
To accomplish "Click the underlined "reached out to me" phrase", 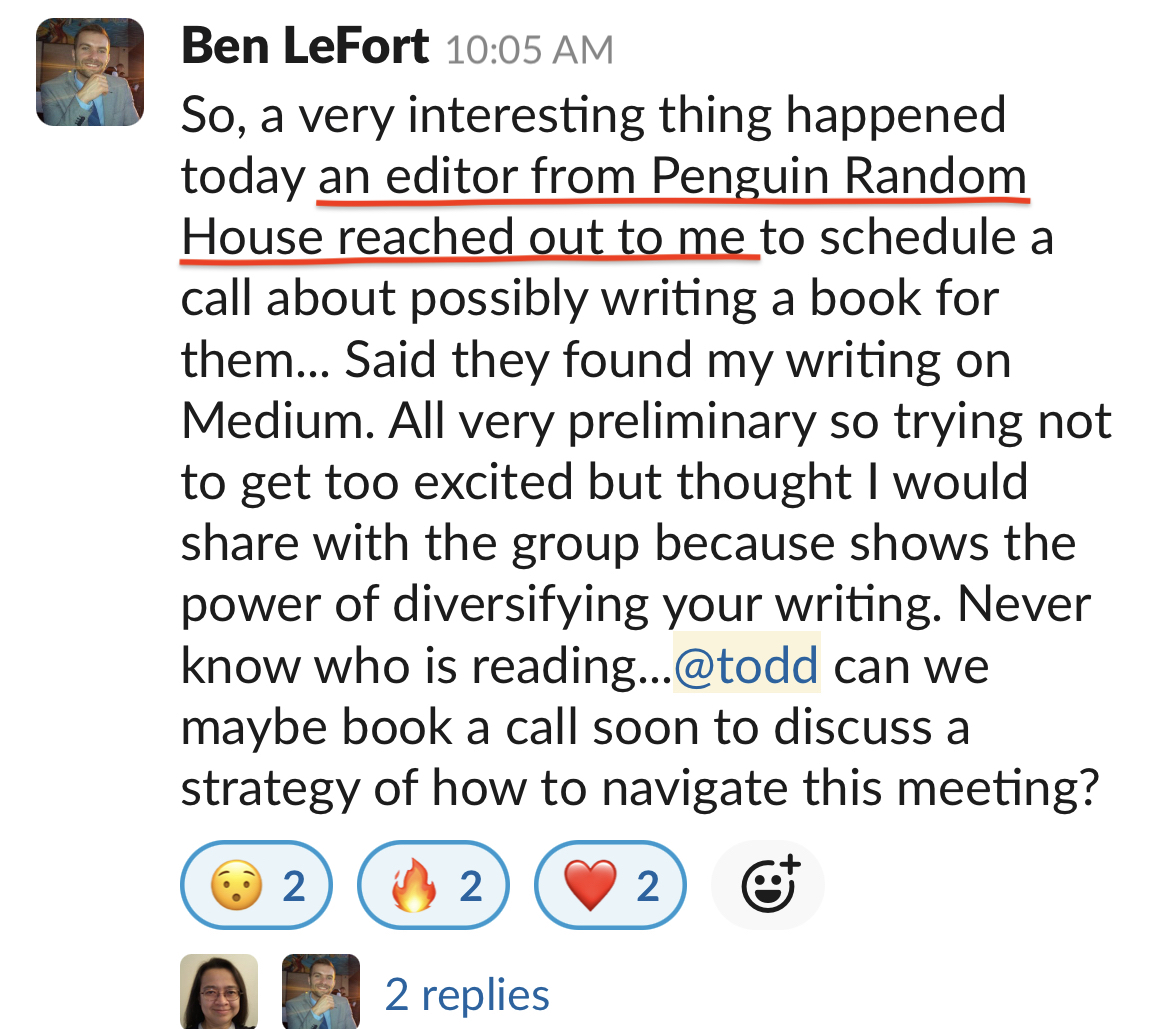I will [544, 239].
